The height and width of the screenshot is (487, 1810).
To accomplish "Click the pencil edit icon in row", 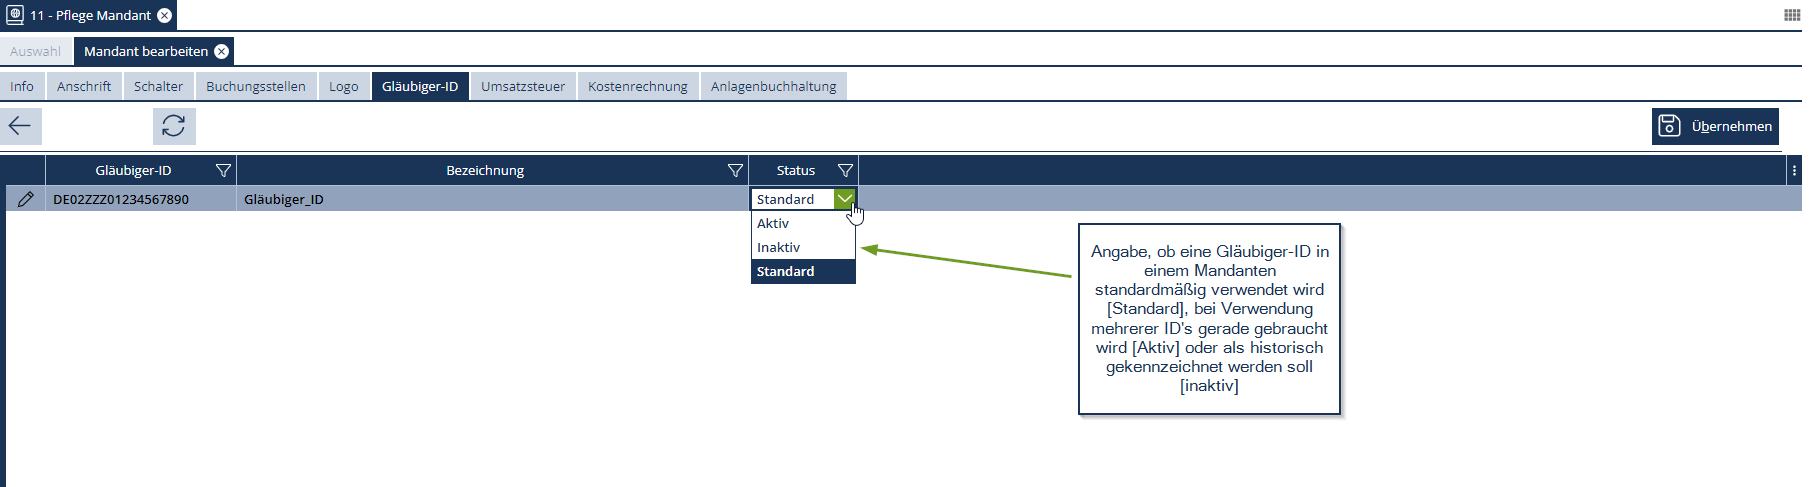I will (x=26, y=199).
